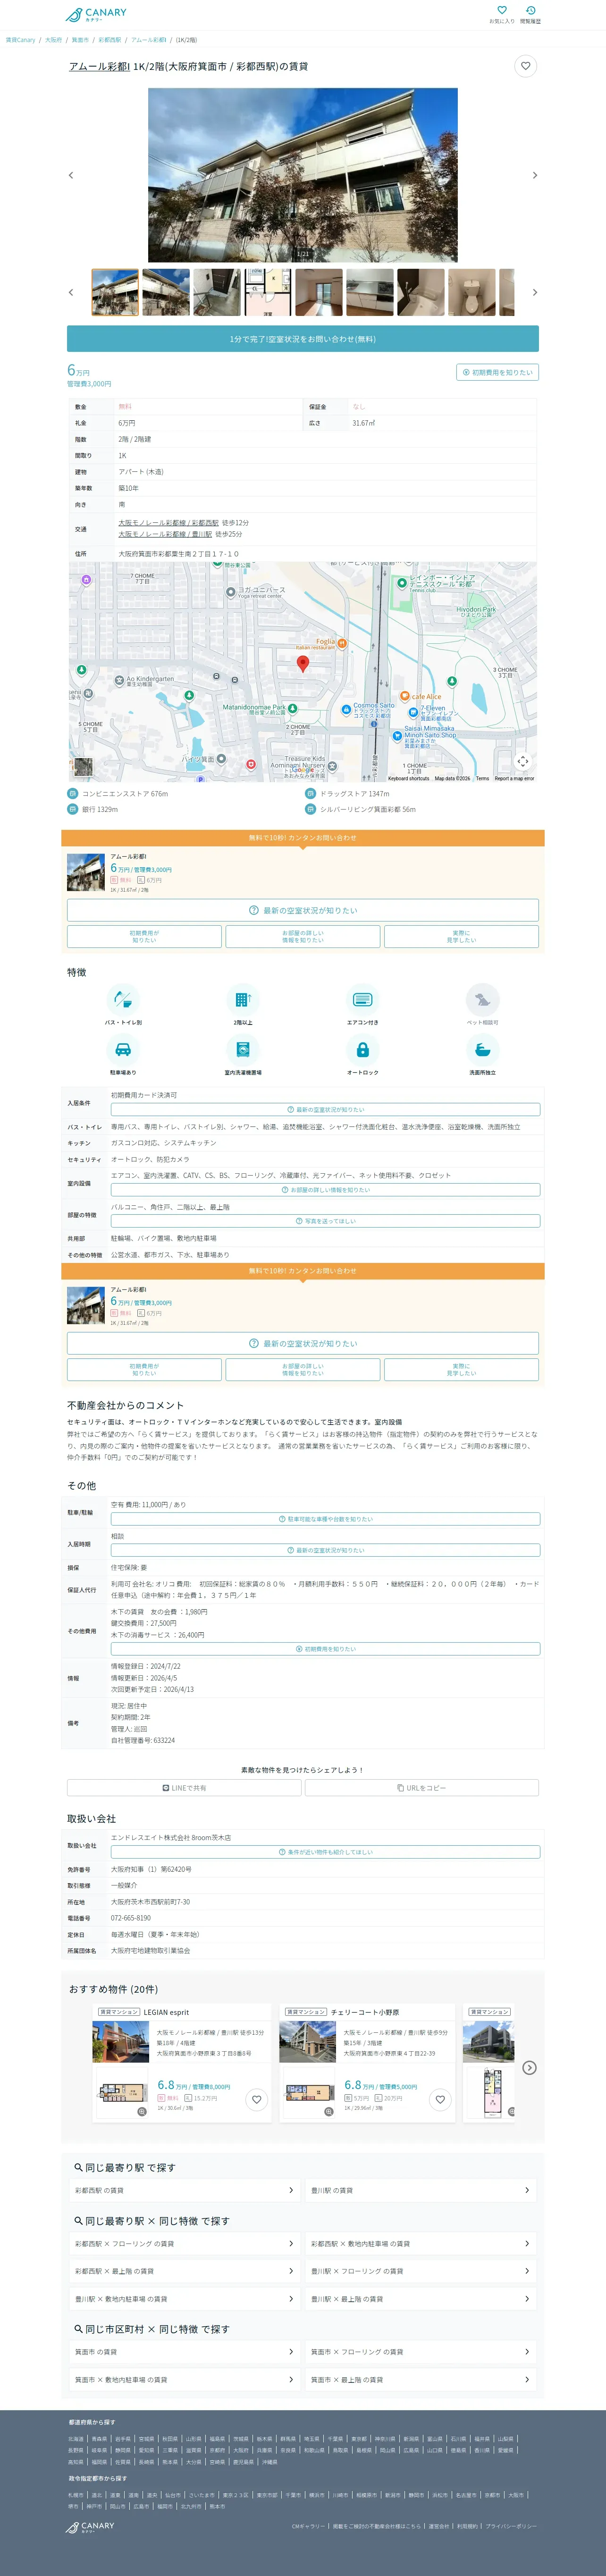Open 彩都西駅 × フローリング の賃貸
The image size is (606, 2576).
click(184, 2243)
